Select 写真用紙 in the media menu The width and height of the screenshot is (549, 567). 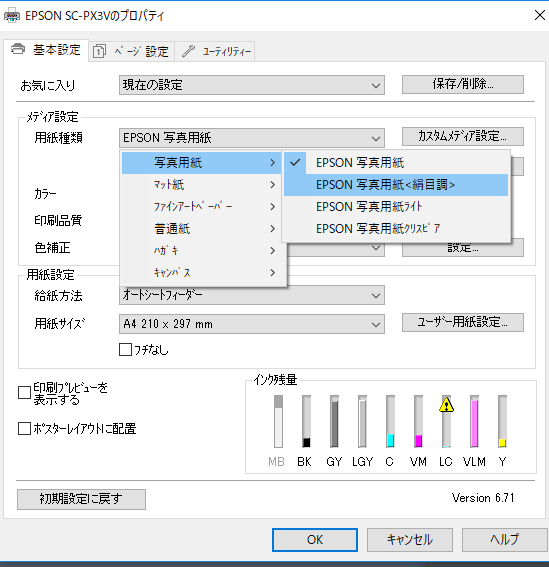point(201,163)
